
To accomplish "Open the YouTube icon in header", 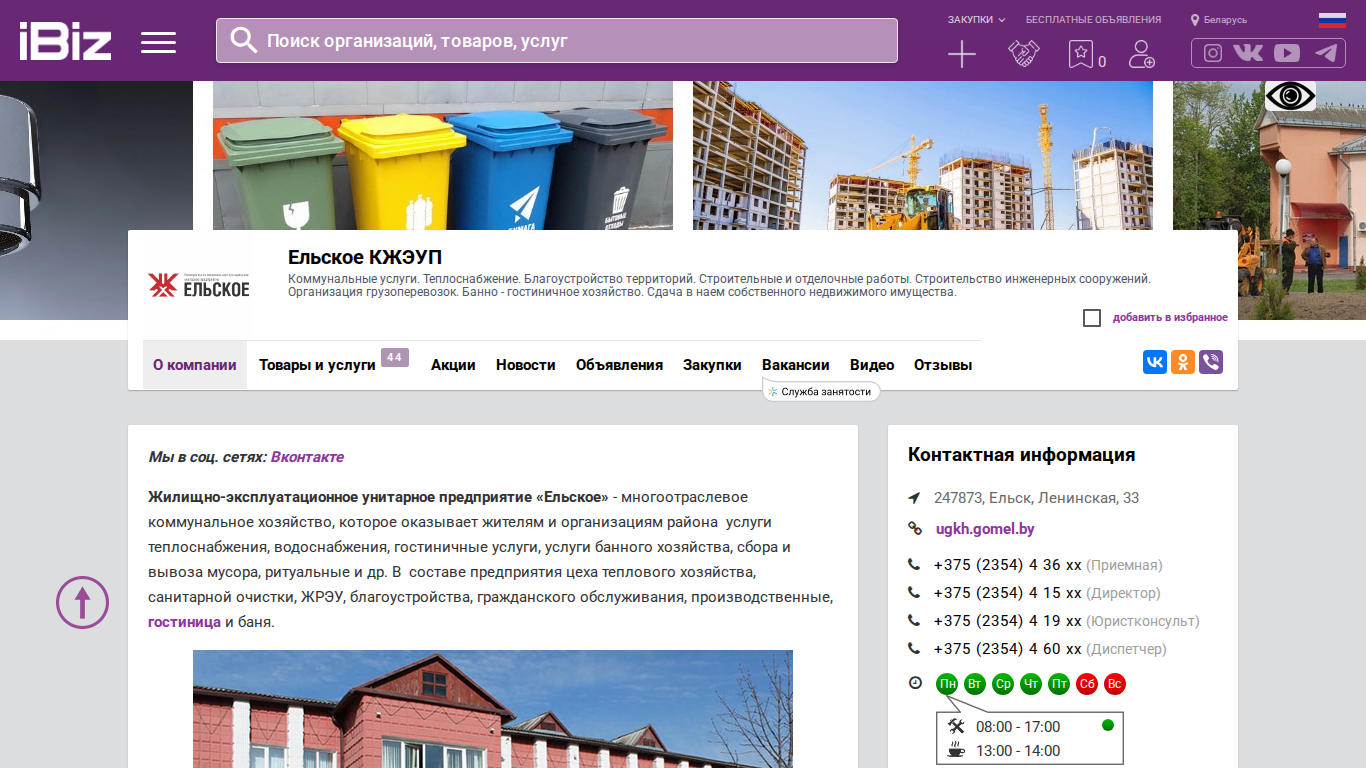I will click(1287, 54).
